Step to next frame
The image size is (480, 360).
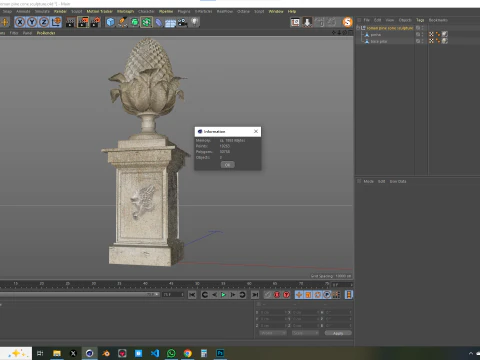tap(233, 295)
